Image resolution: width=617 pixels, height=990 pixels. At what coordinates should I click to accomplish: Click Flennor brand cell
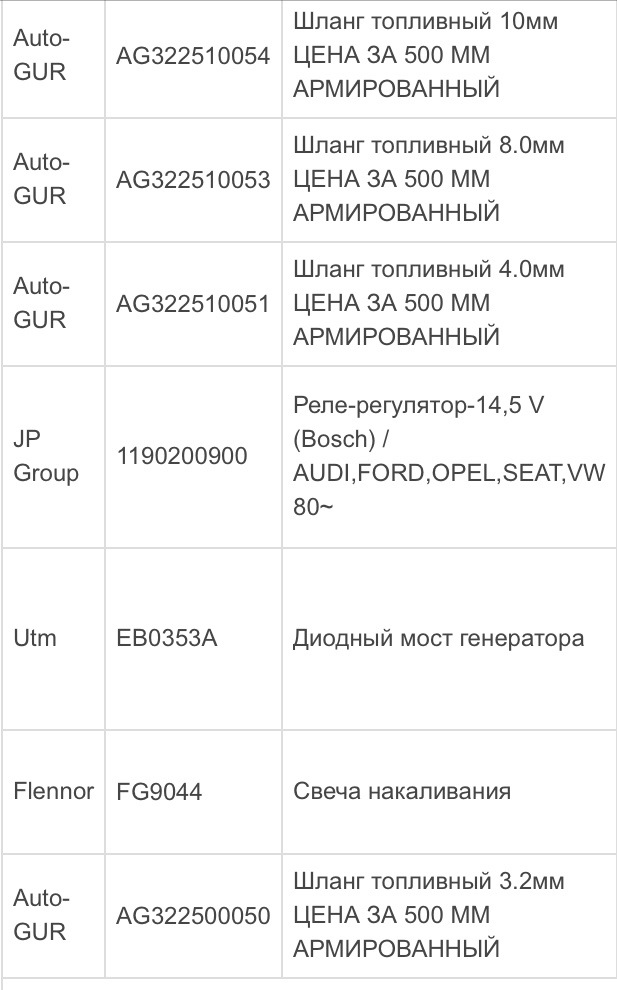click(54, 791)
